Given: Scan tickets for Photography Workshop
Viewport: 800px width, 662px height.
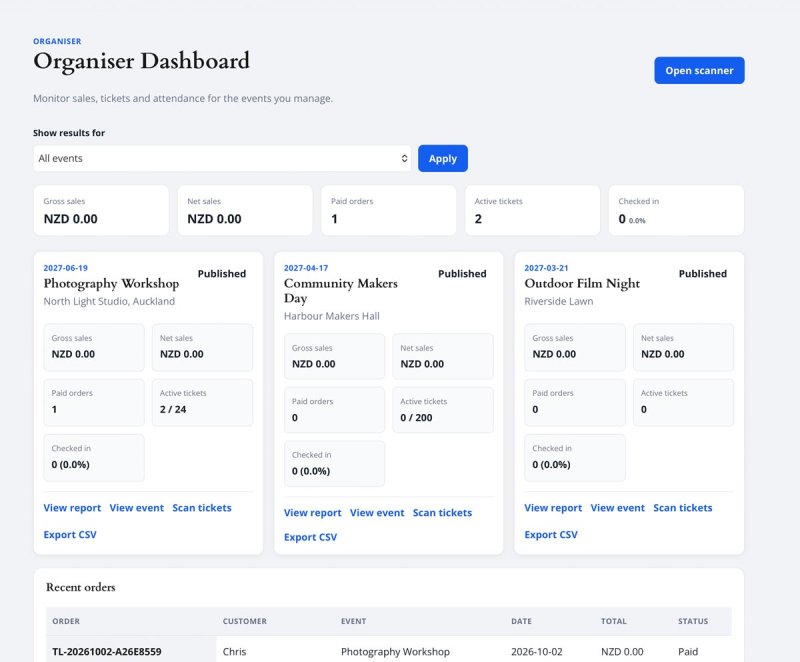Looking at the screenshot, I should [x=202, y=508].
